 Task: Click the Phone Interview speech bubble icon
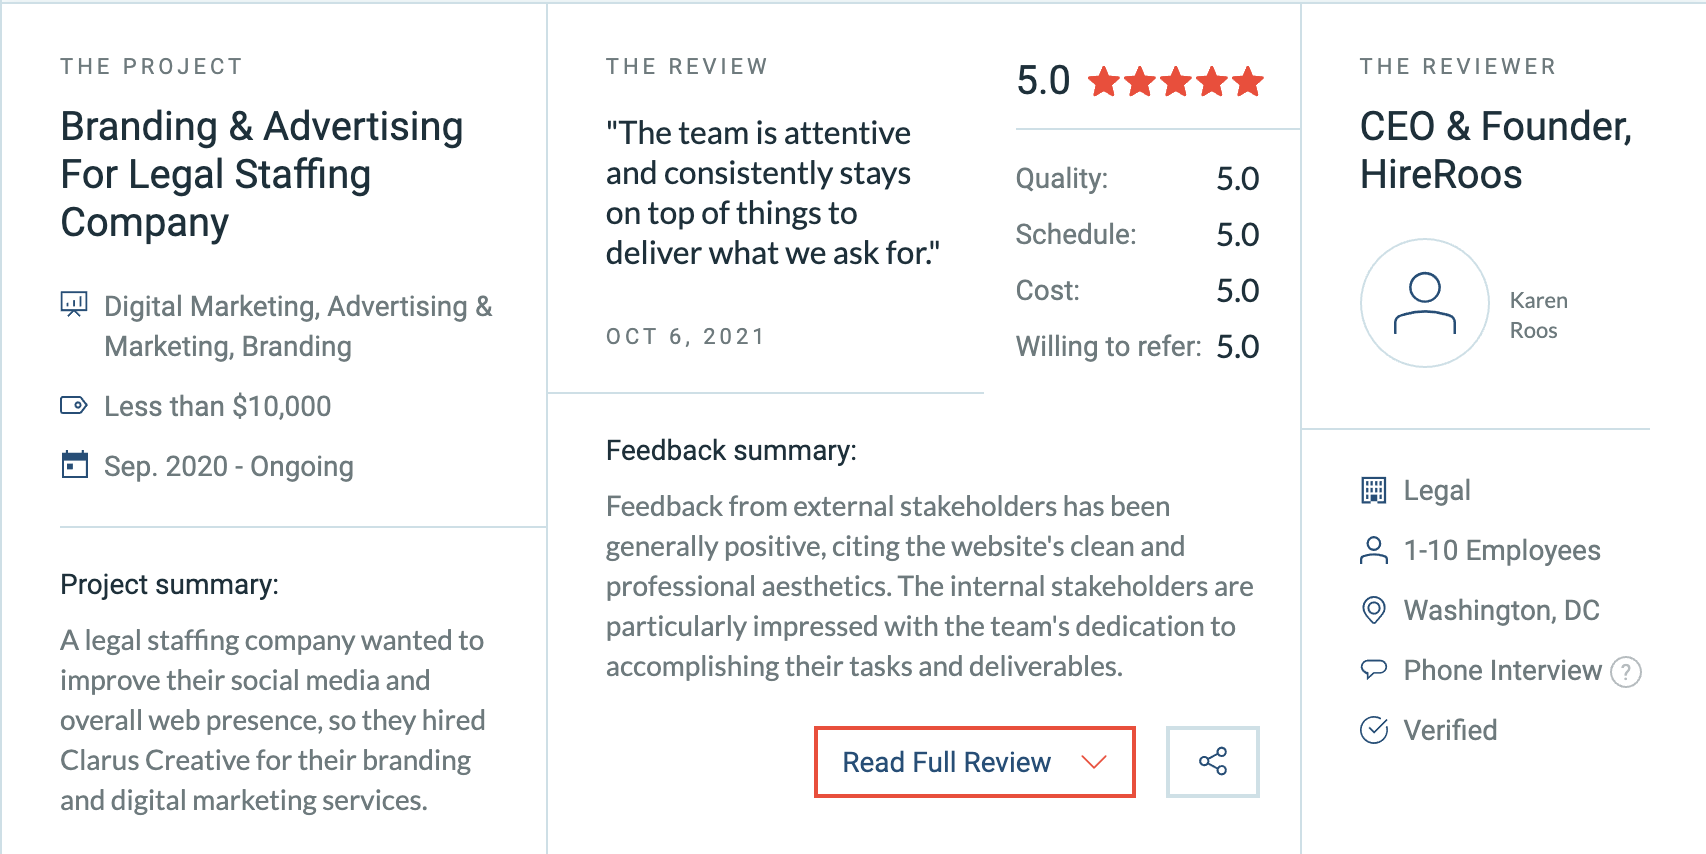[x=1374, y=669]
